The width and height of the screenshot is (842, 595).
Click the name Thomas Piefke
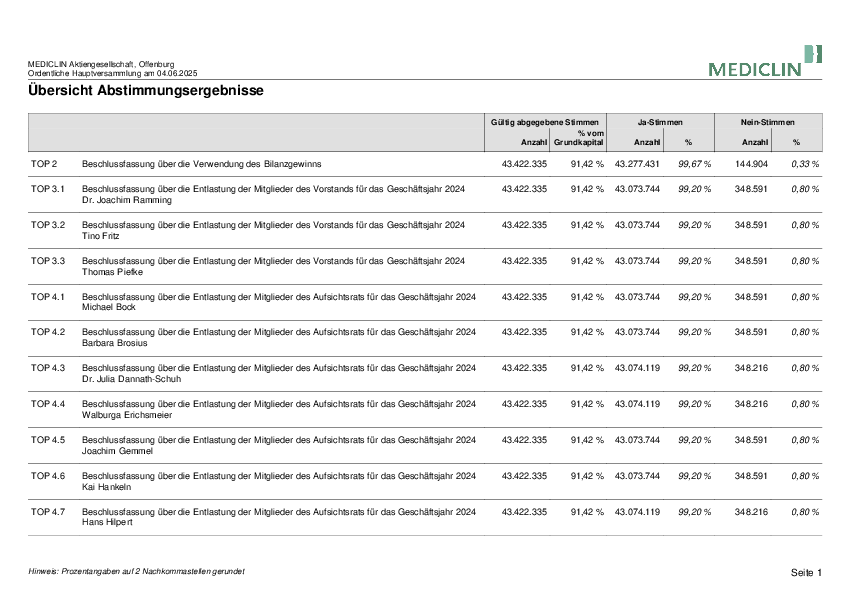point(112,272)
